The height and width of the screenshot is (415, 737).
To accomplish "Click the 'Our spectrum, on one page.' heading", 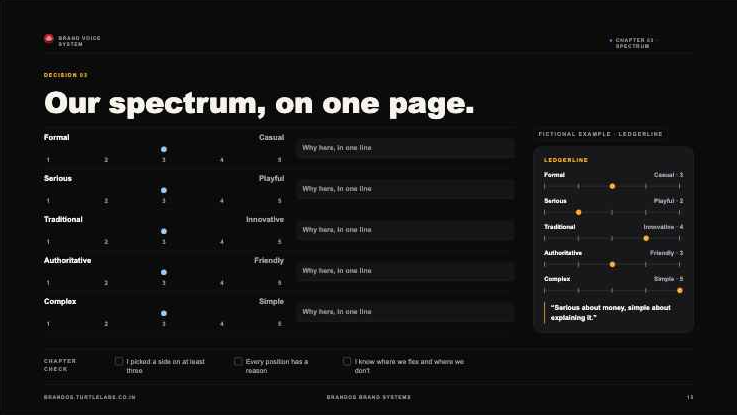I will point(259,103).
